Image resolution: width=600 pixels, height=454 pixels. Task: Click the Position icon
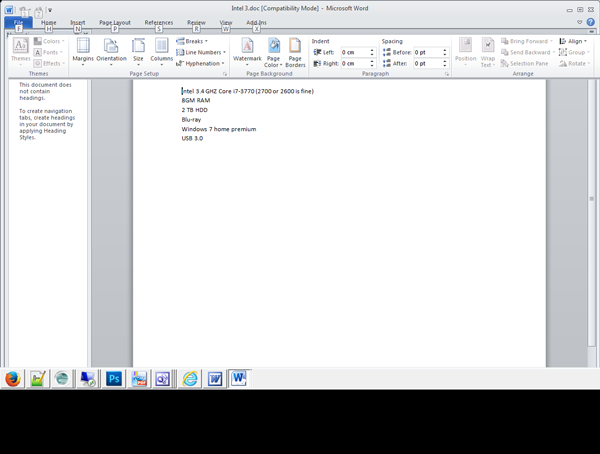[x=465, y=51]
